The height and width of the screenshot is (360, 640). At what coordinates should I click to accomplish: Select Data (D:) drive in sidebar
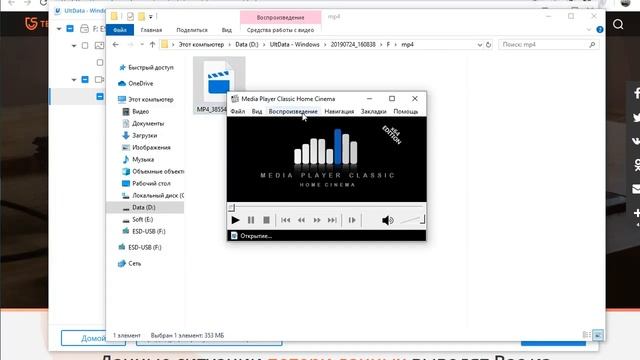[145, 207]
